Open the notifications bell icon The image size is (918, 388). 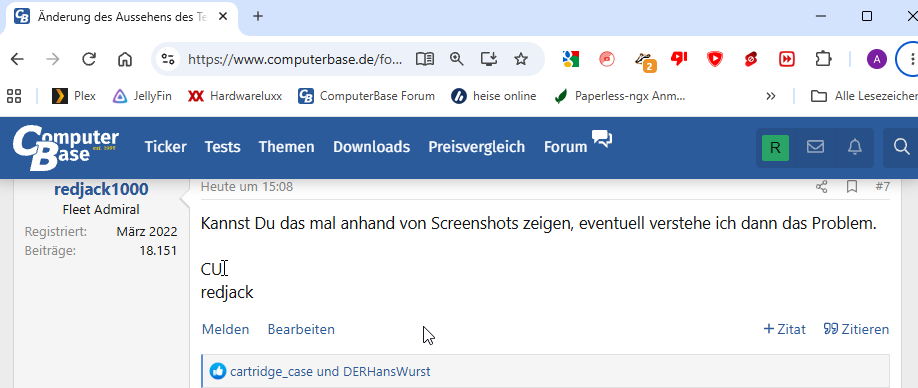coord(855,147)
